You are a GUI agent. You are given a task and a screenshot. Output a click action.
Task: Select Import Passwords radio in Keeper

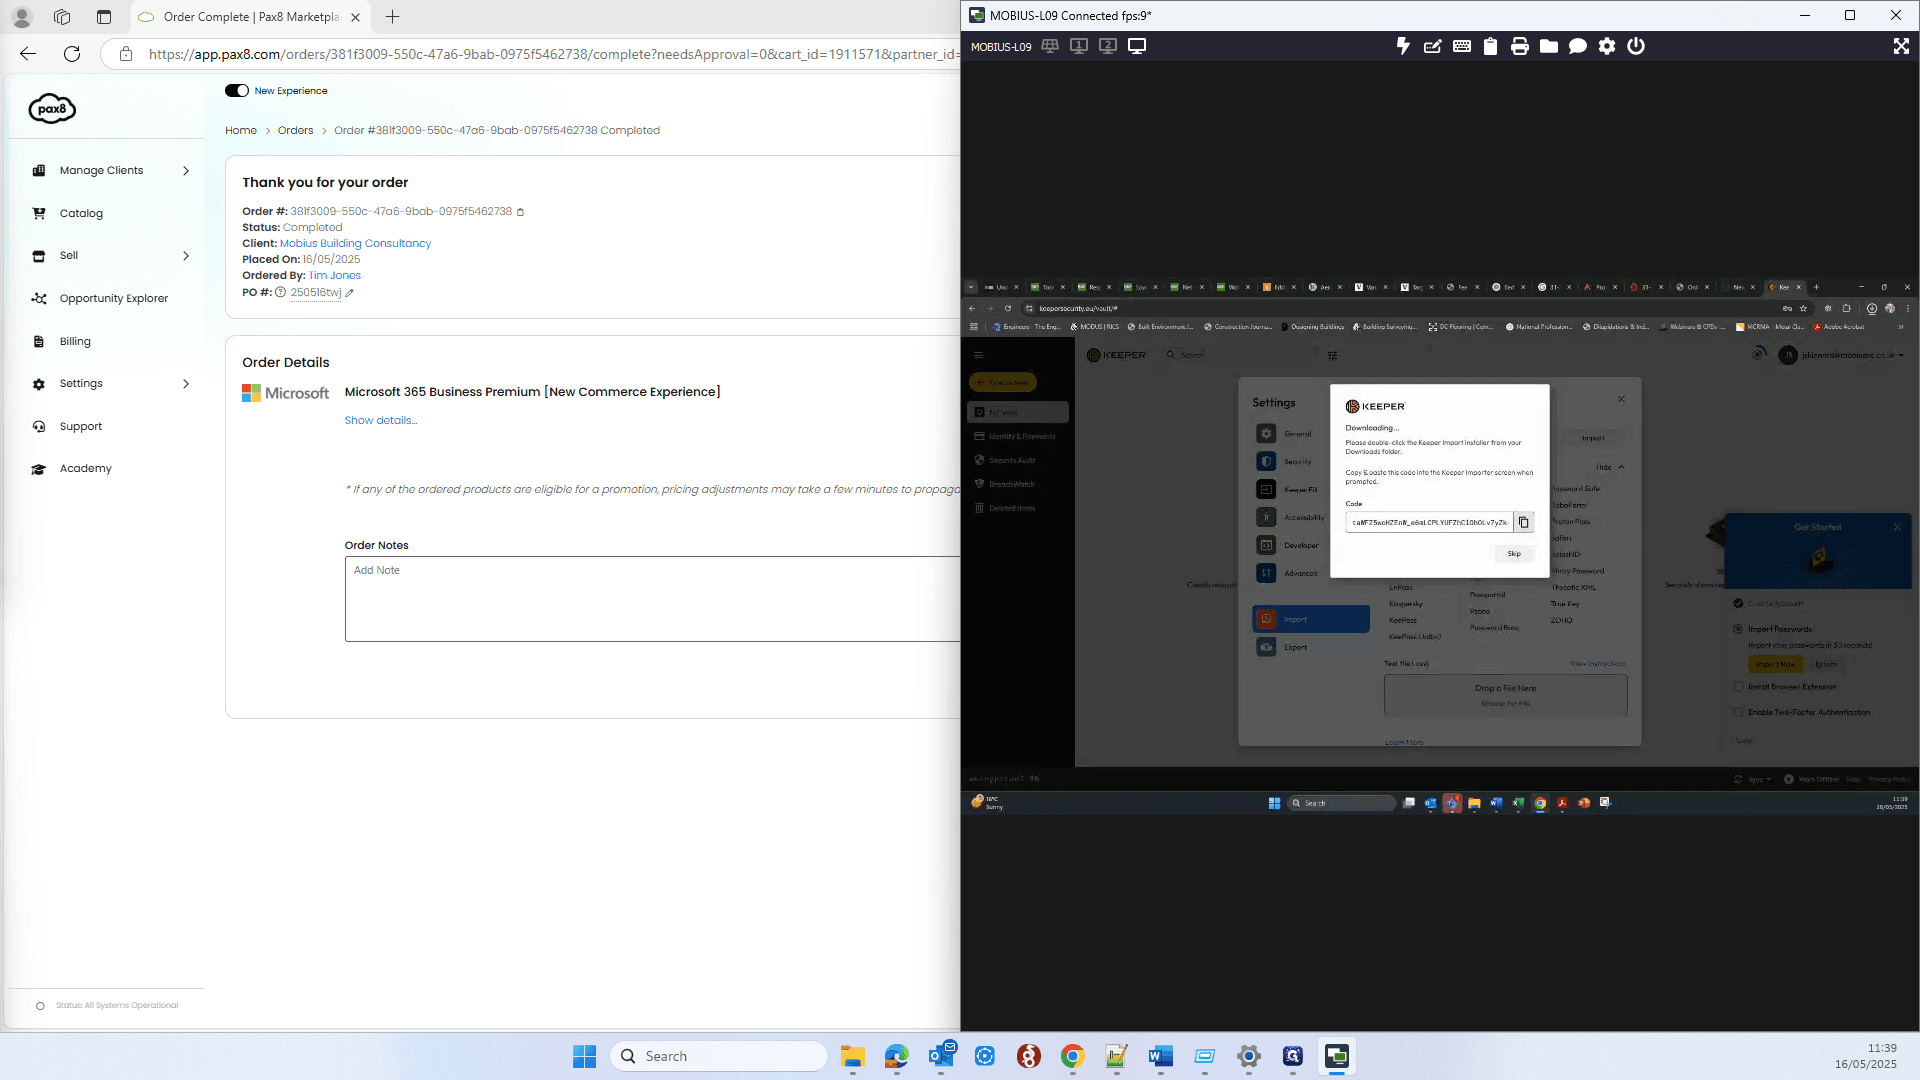(1737, 629)
